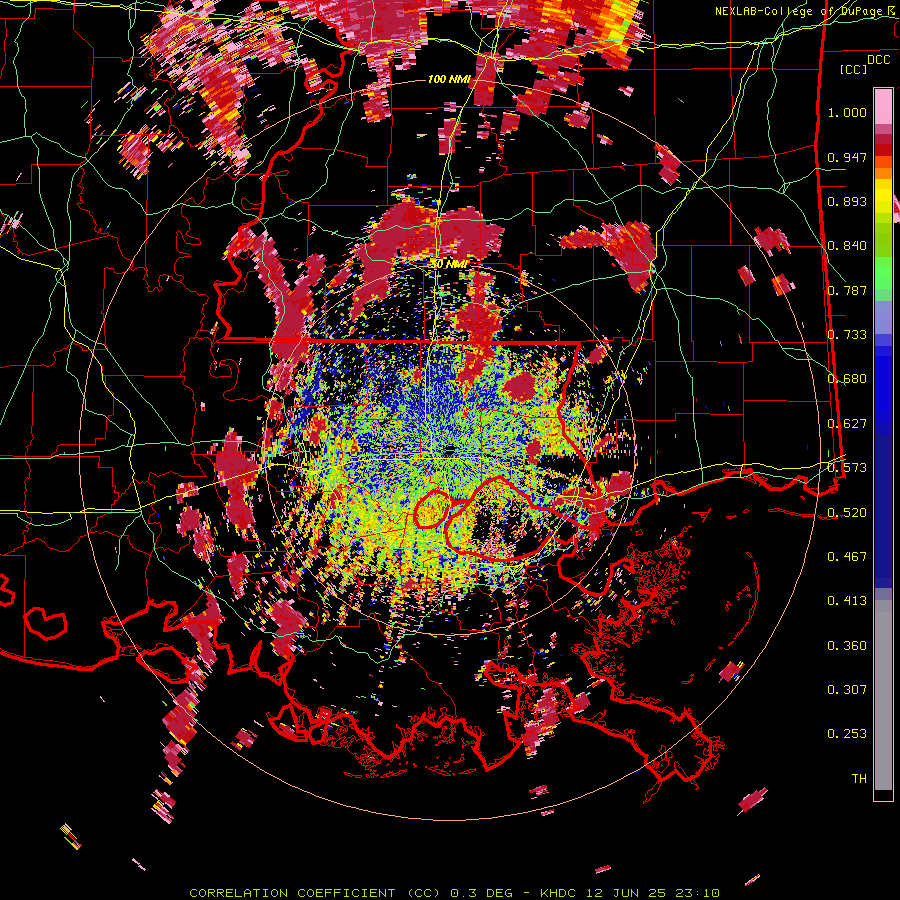
Task: Click the 0.467 color scale label
Action: tap(847, 557)
